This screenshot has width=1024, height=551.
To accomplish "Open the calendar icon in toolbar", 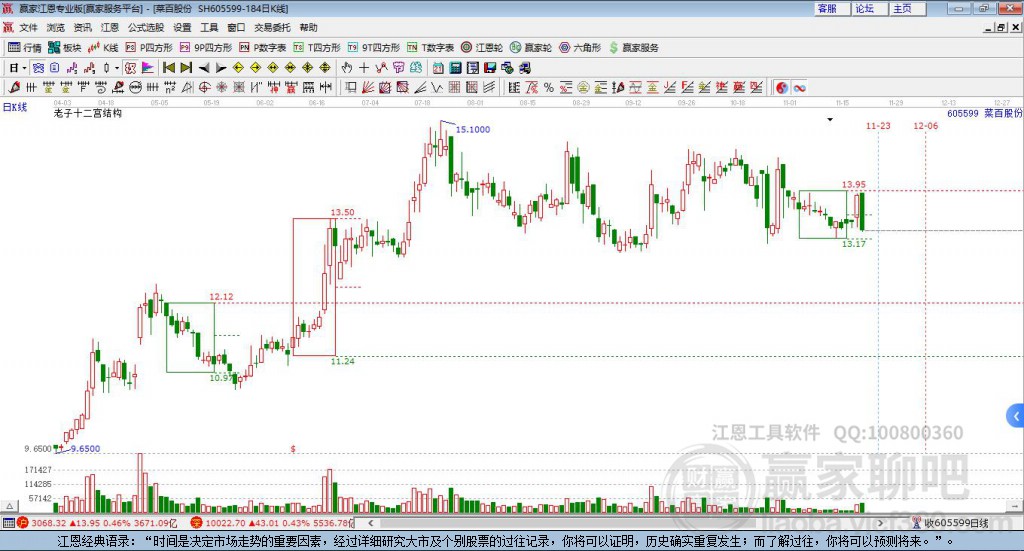I will coord(438,68).
